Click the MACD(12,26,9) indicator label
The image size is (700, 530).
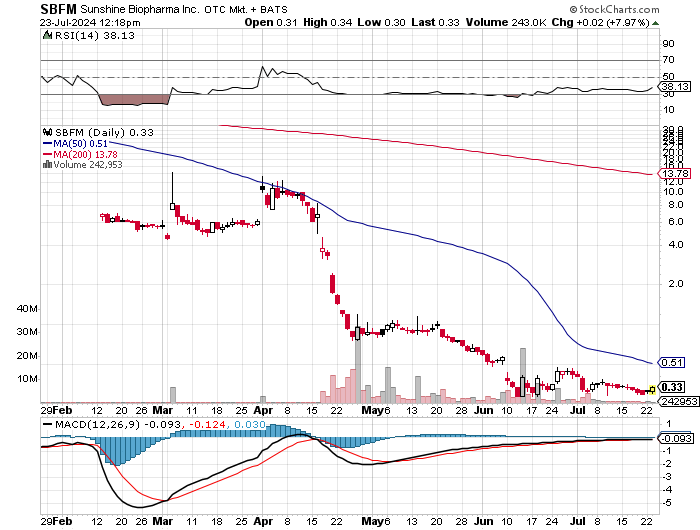click(x=98, y=424)
